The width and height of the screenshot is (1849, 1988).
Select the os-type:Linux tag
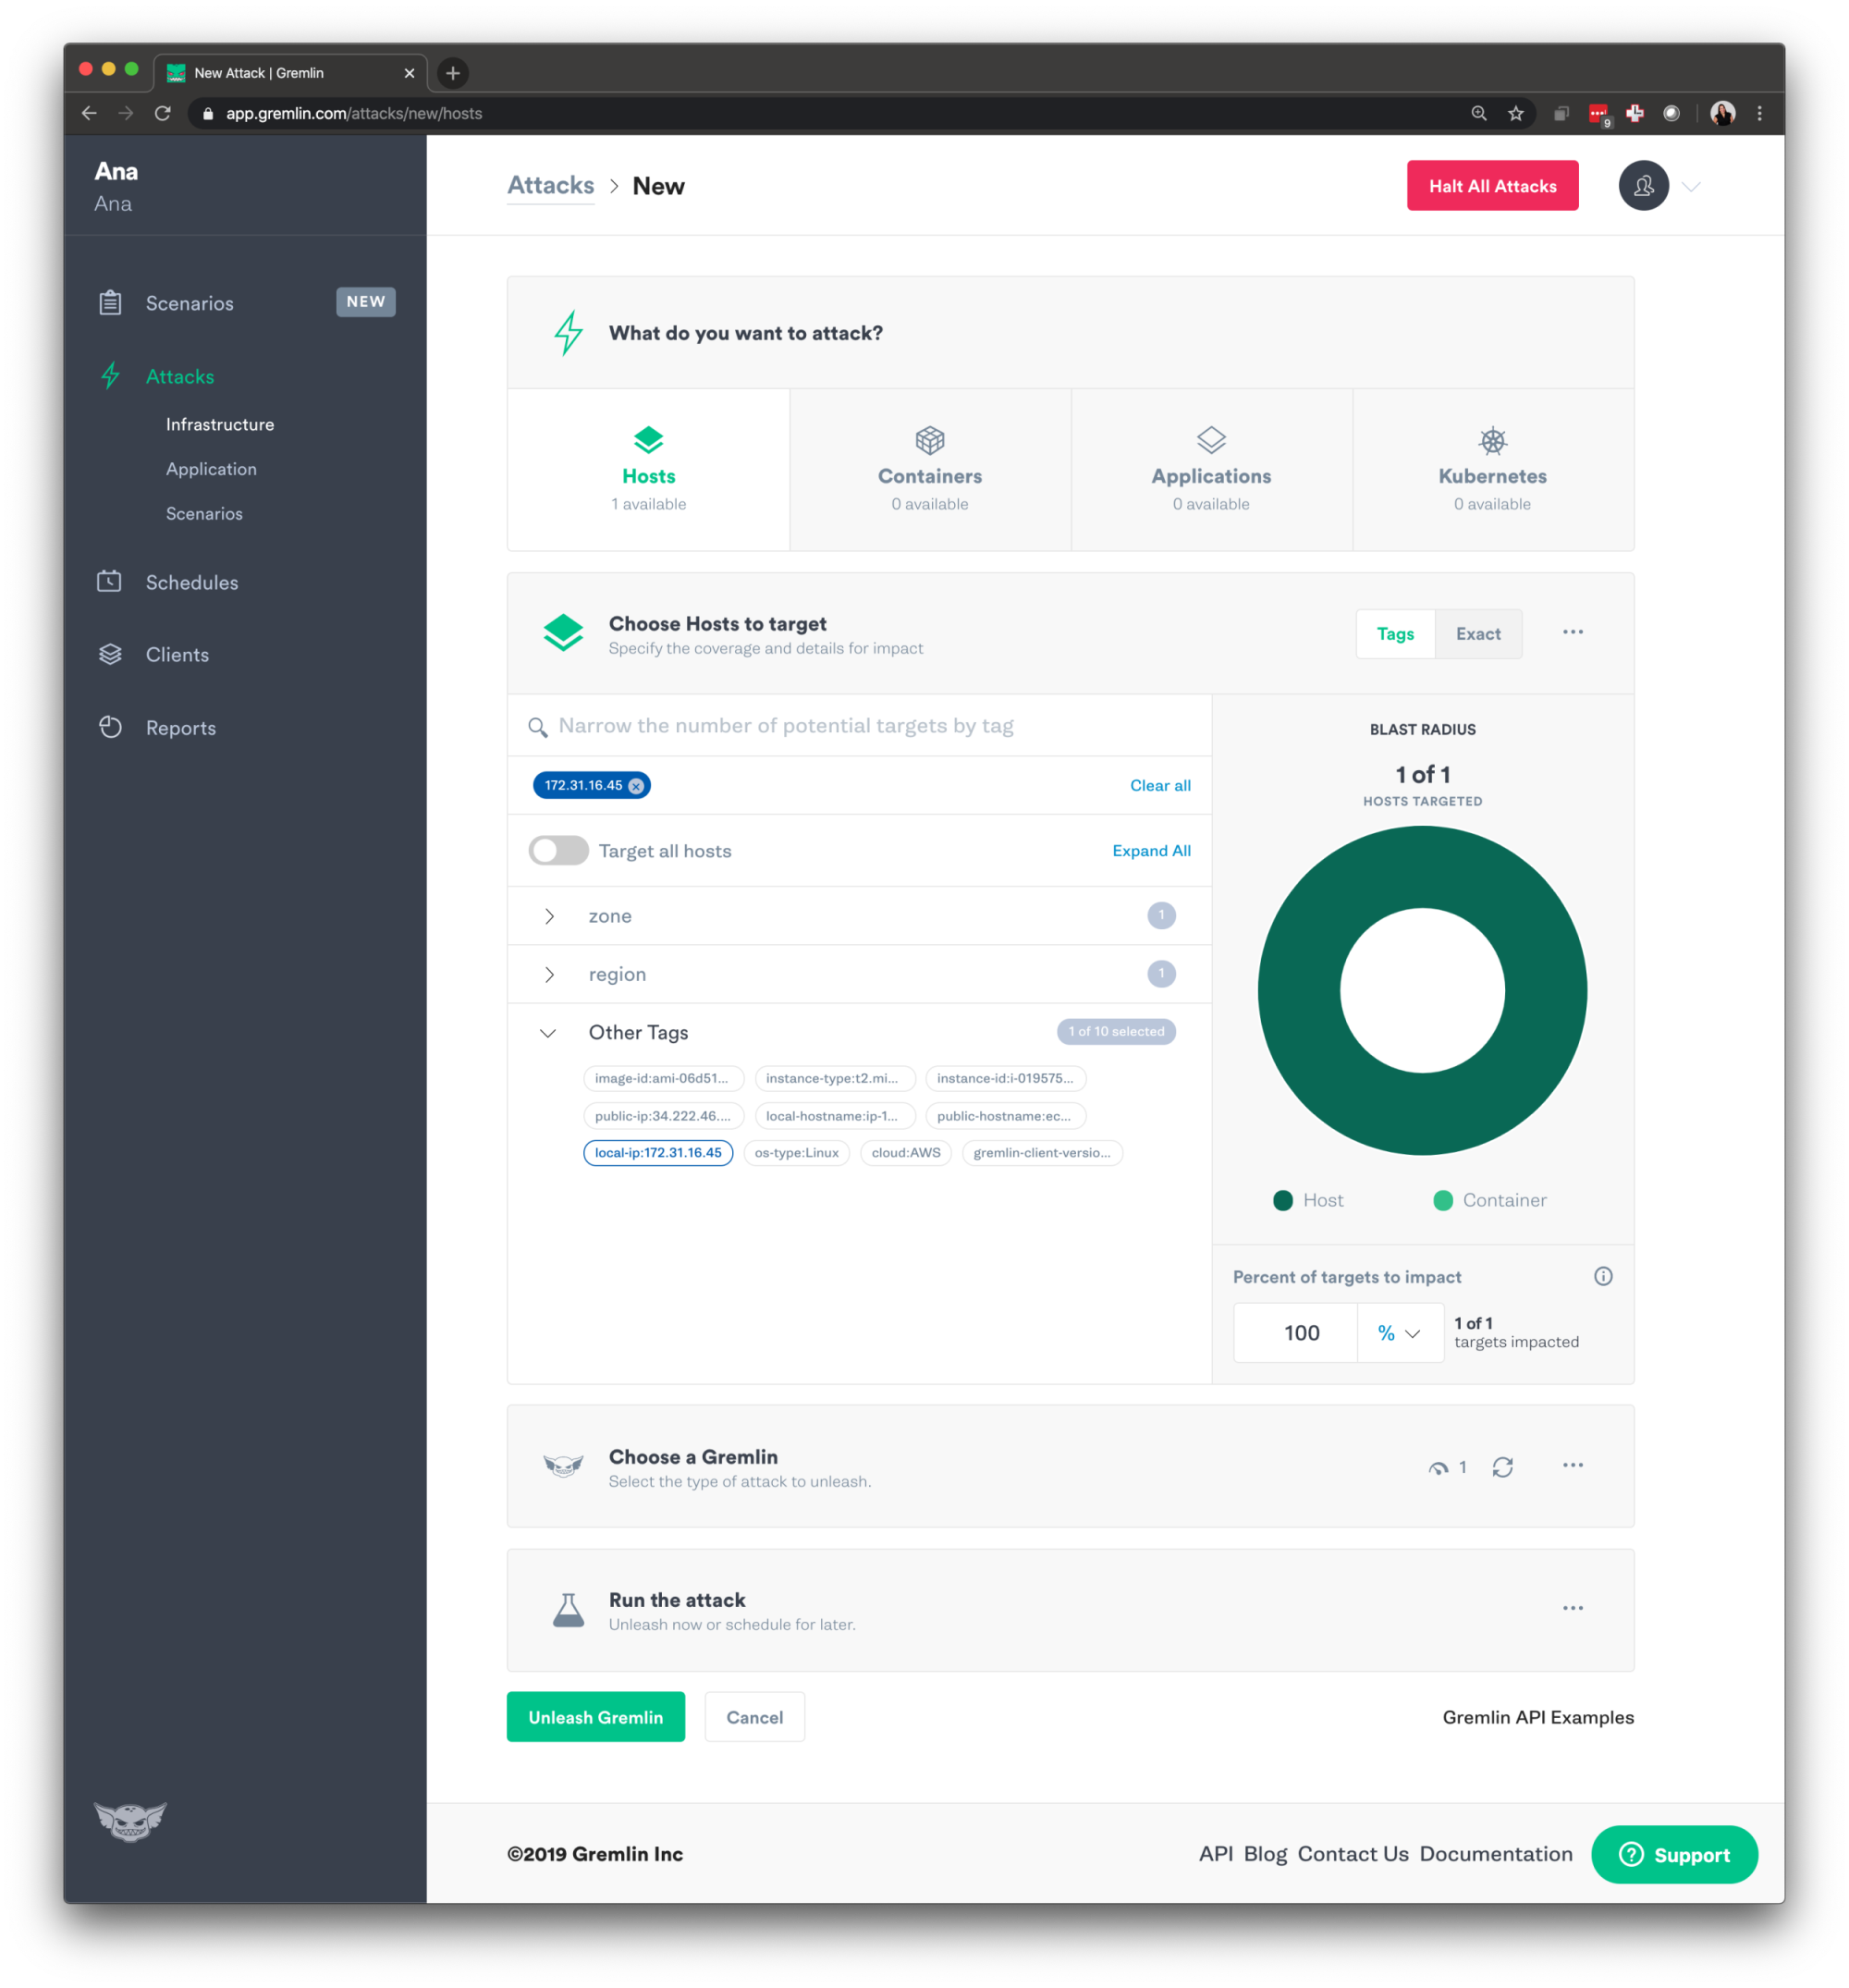tap(797, 1153)
